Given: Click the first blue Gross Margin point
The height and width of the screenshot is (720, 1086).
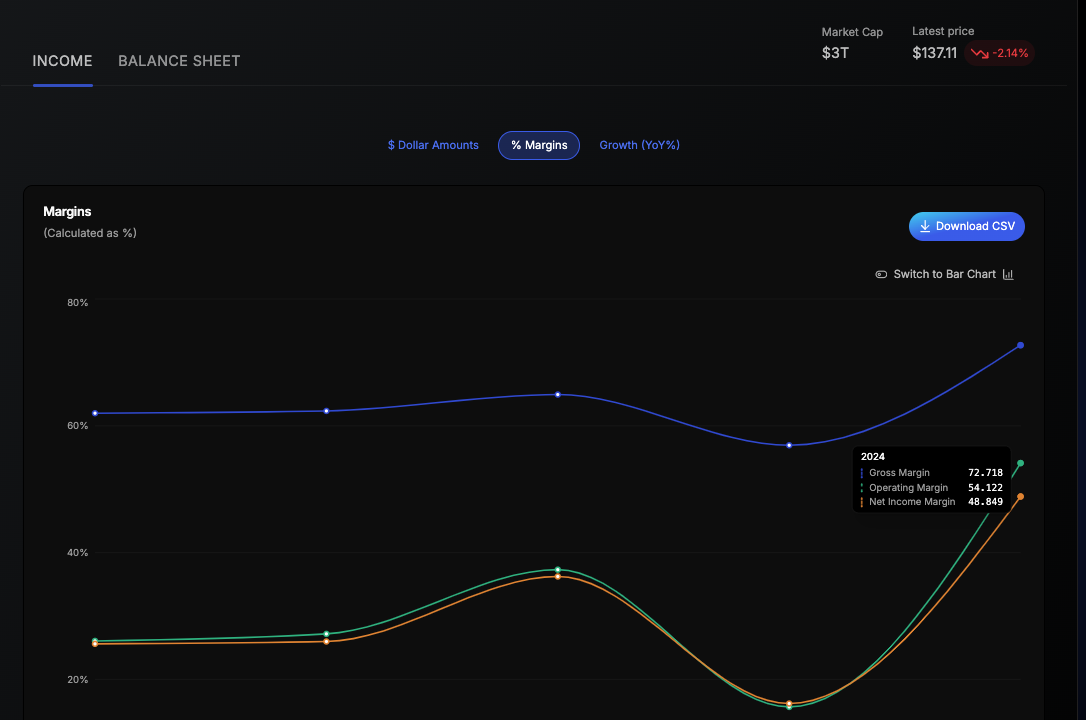Looking at the screenshot, I should [x=95, y=413].
